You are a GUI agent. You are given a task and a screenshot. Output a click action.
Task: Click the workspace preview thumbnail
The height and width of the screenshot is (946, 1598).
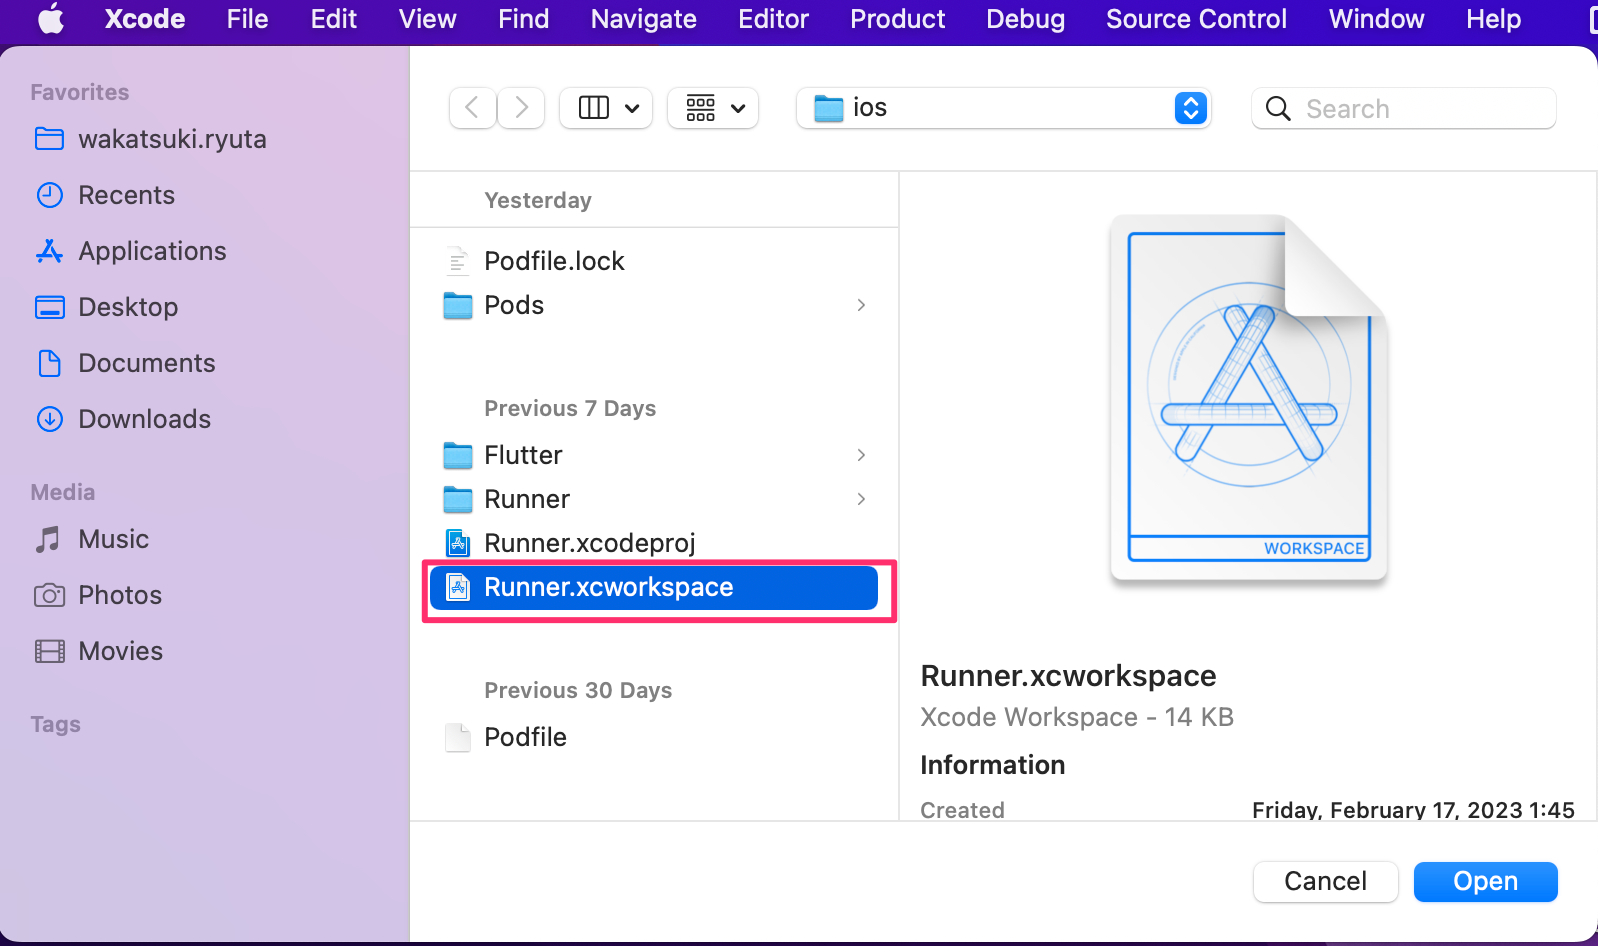click(x=1249, y=398)
